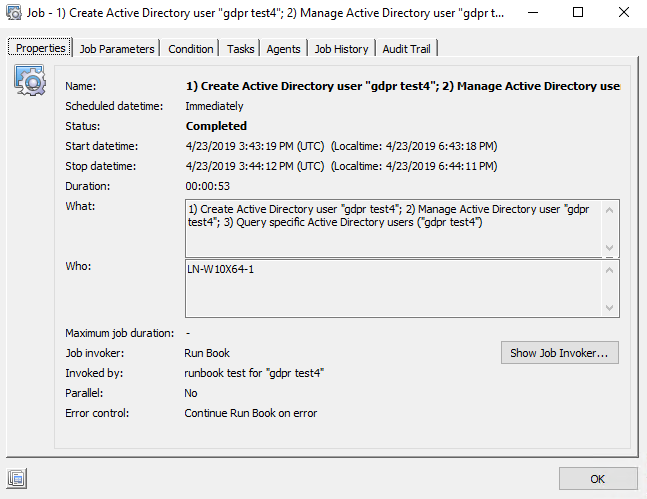Maximize the Job window

pyautogui.click(x=579, y=14)
